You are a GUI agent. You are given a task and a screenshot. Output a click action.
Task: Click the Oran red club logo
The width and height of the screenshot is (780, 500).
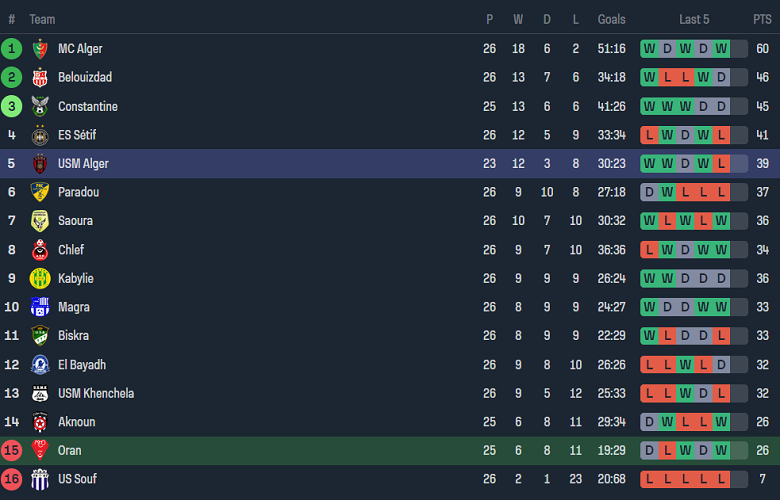click(x=40, y=451)
